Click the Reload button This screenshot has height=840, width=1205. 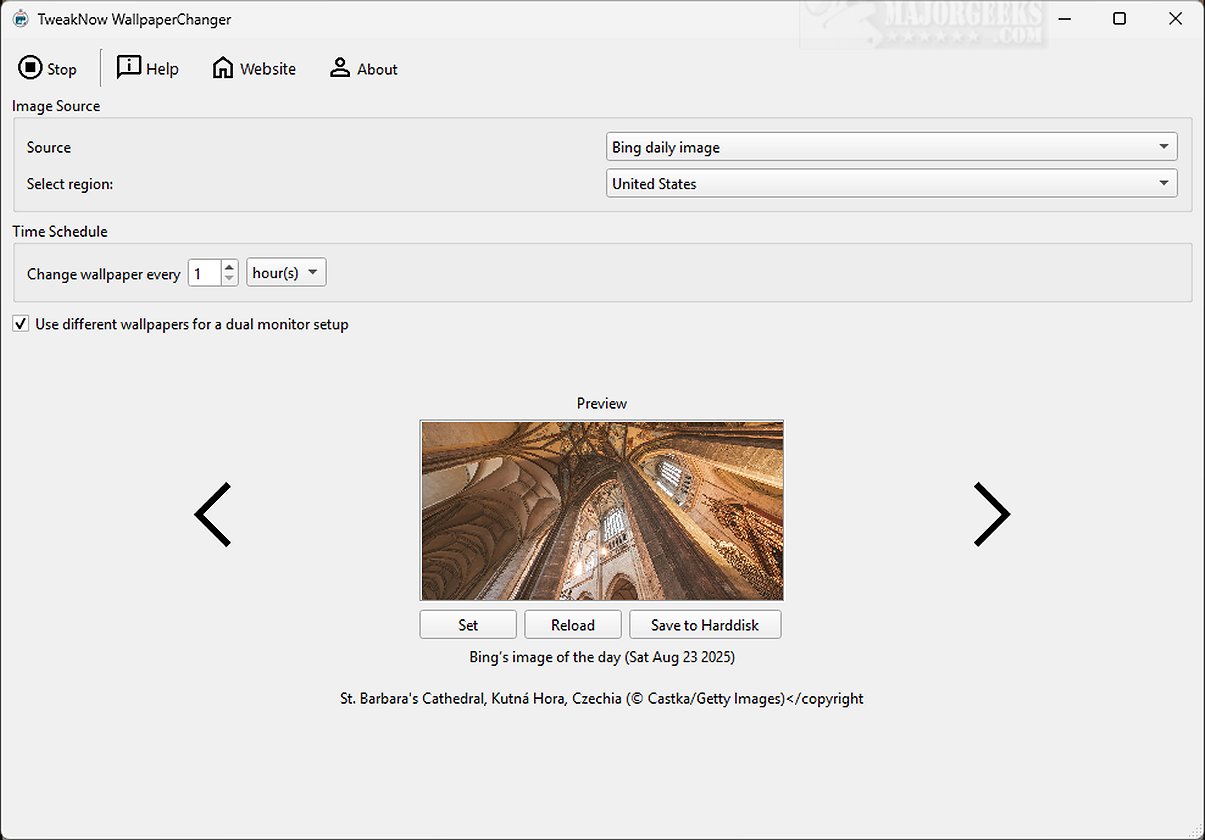(573, 625)
